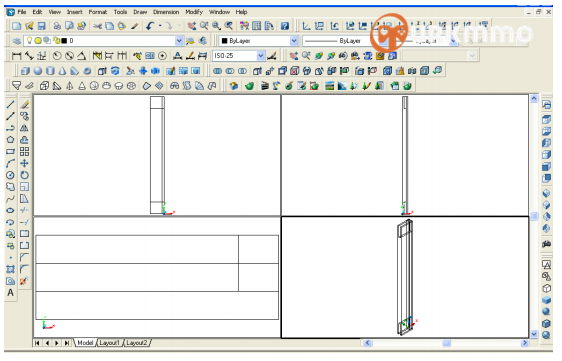Open the Tools menu
The height and width of the screenshot is (361, 562).
120,12
